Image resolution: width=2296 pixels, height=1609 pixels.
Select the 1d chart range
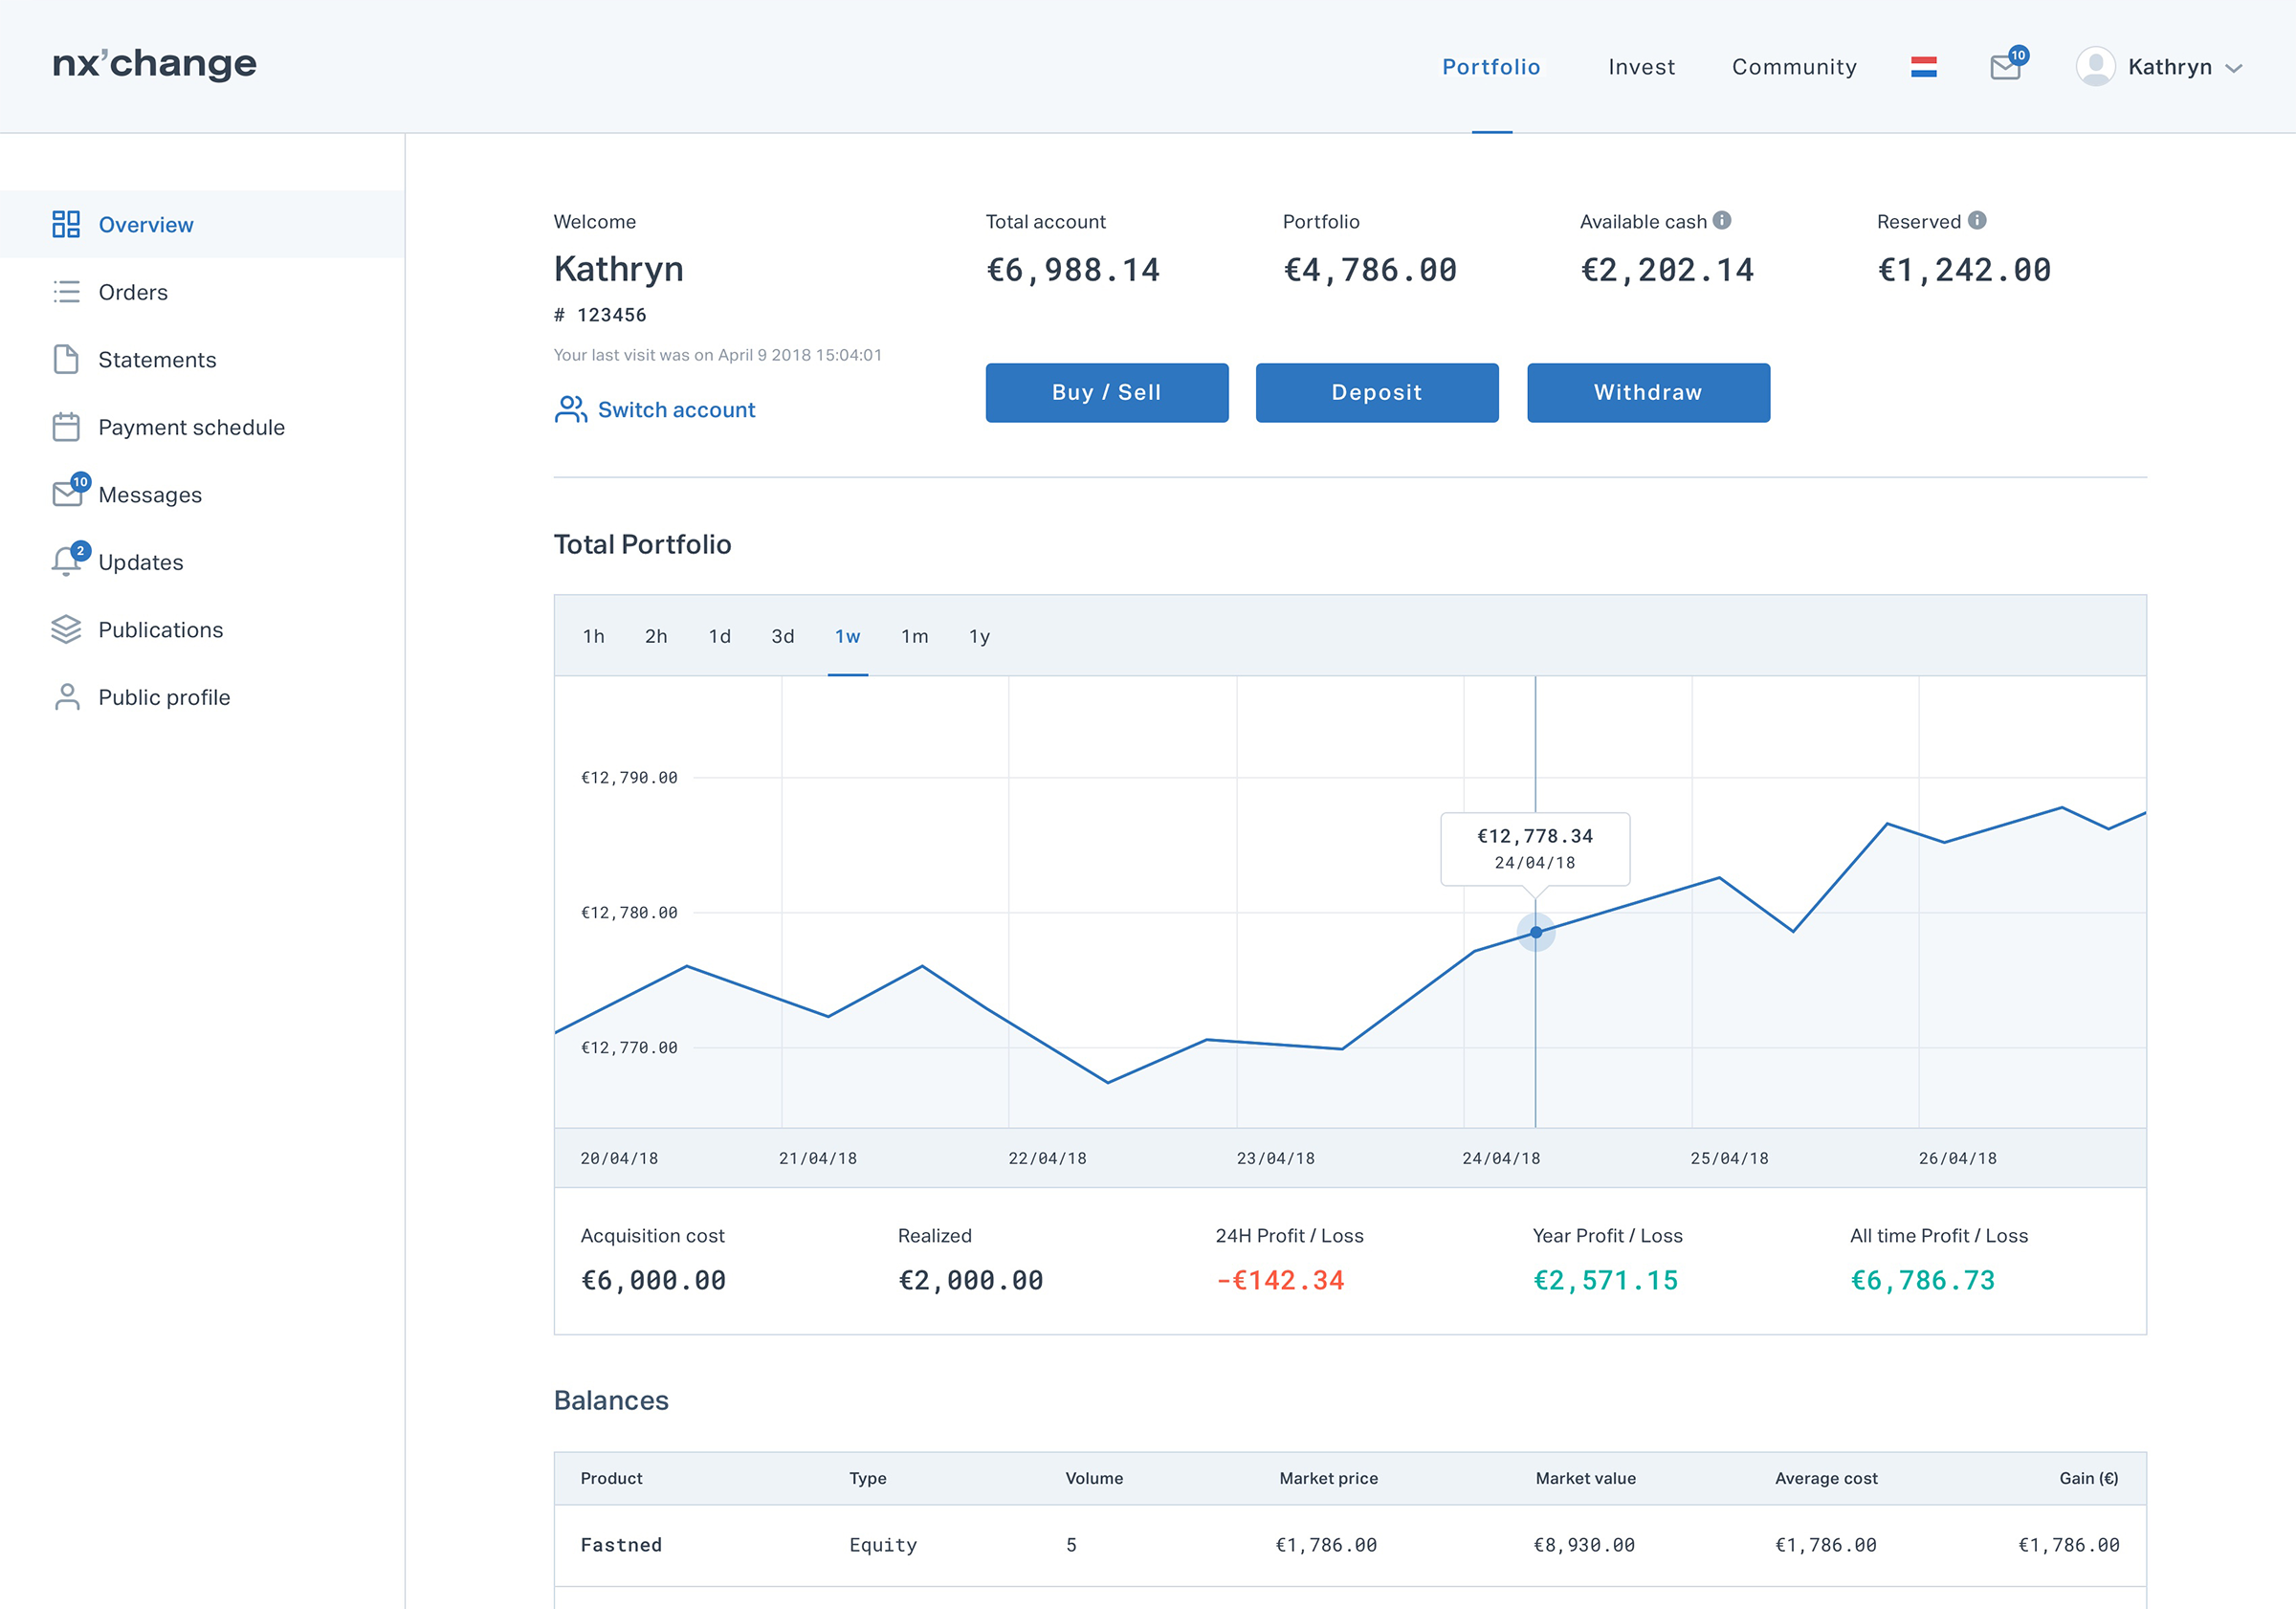tap(720, 636)
